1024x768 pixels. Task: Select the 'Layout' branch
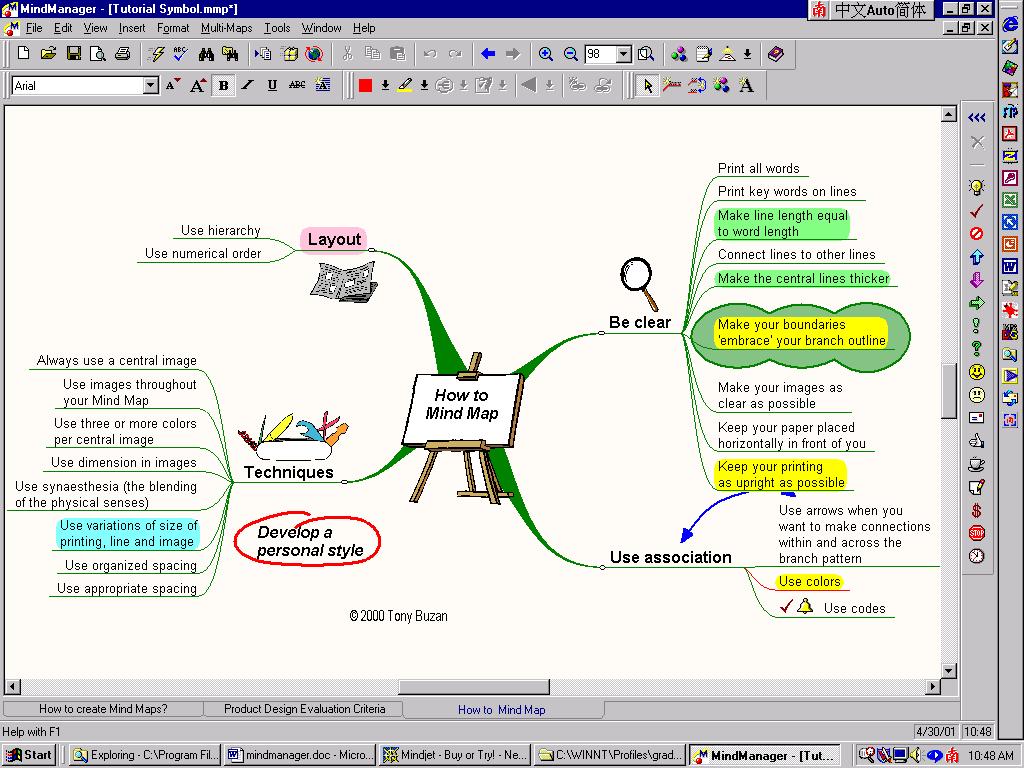point(334,239)
